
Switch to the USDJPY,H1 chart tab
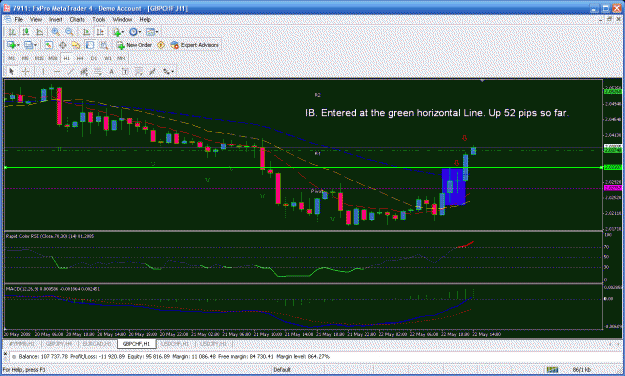click(x=214, y=343)
